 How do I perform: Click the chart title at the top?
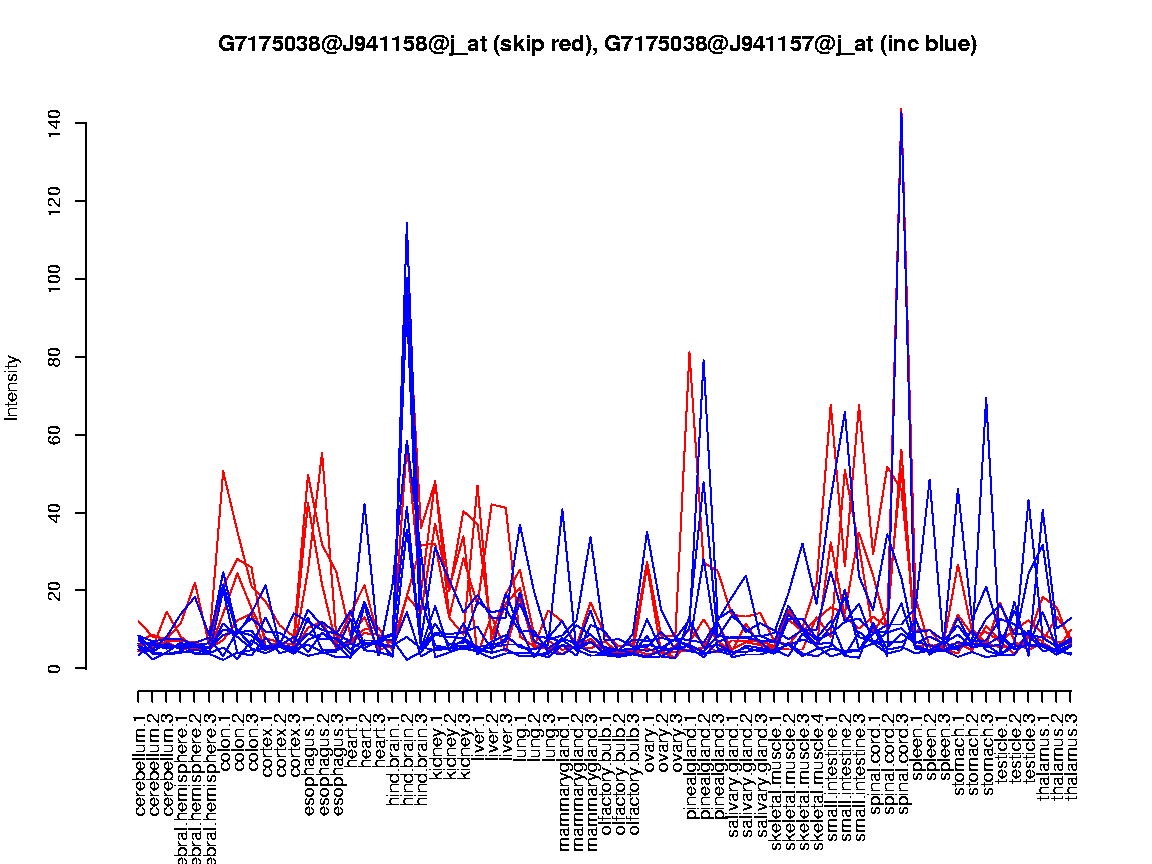[x=597, y=44]
